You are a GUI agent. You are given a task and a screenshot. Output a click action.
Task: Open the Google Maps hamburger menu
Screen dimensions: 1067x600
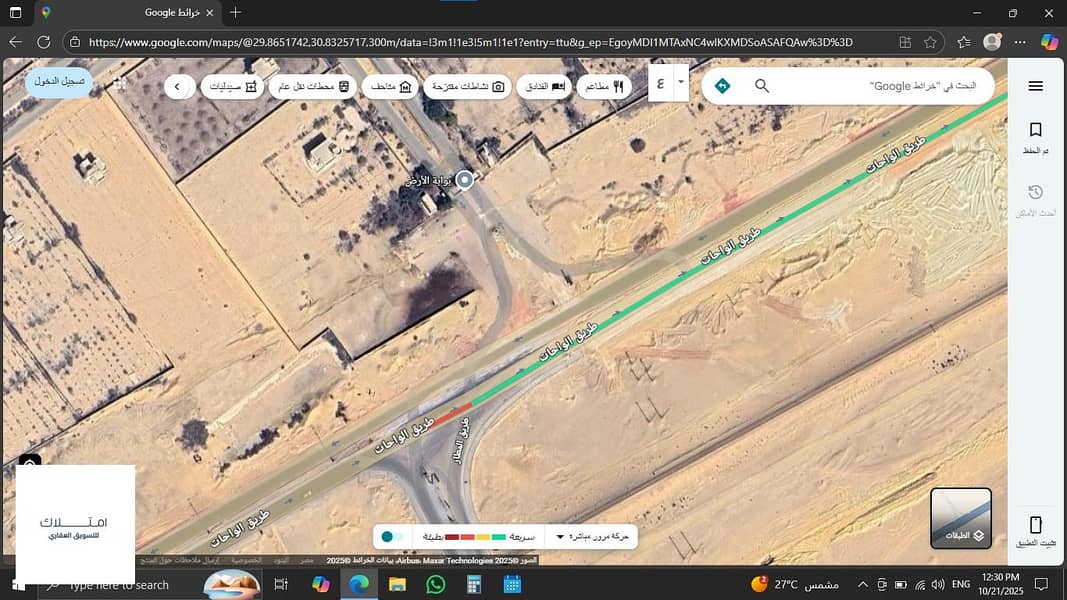click(1035, 86)
